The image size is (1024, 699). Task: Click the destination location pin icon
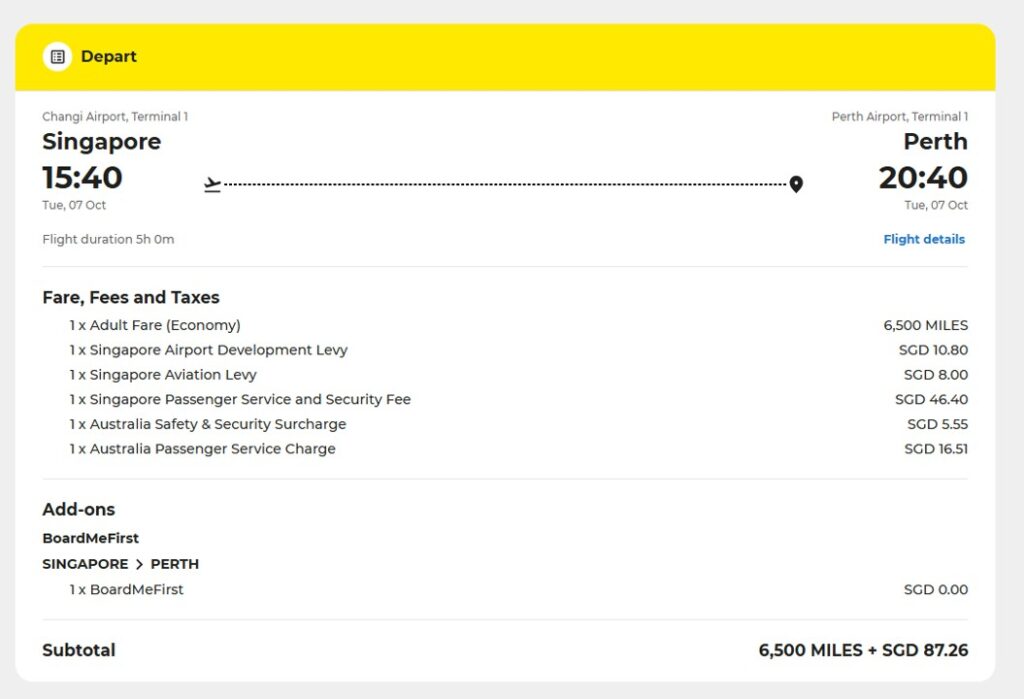click(x=796, y=184)
